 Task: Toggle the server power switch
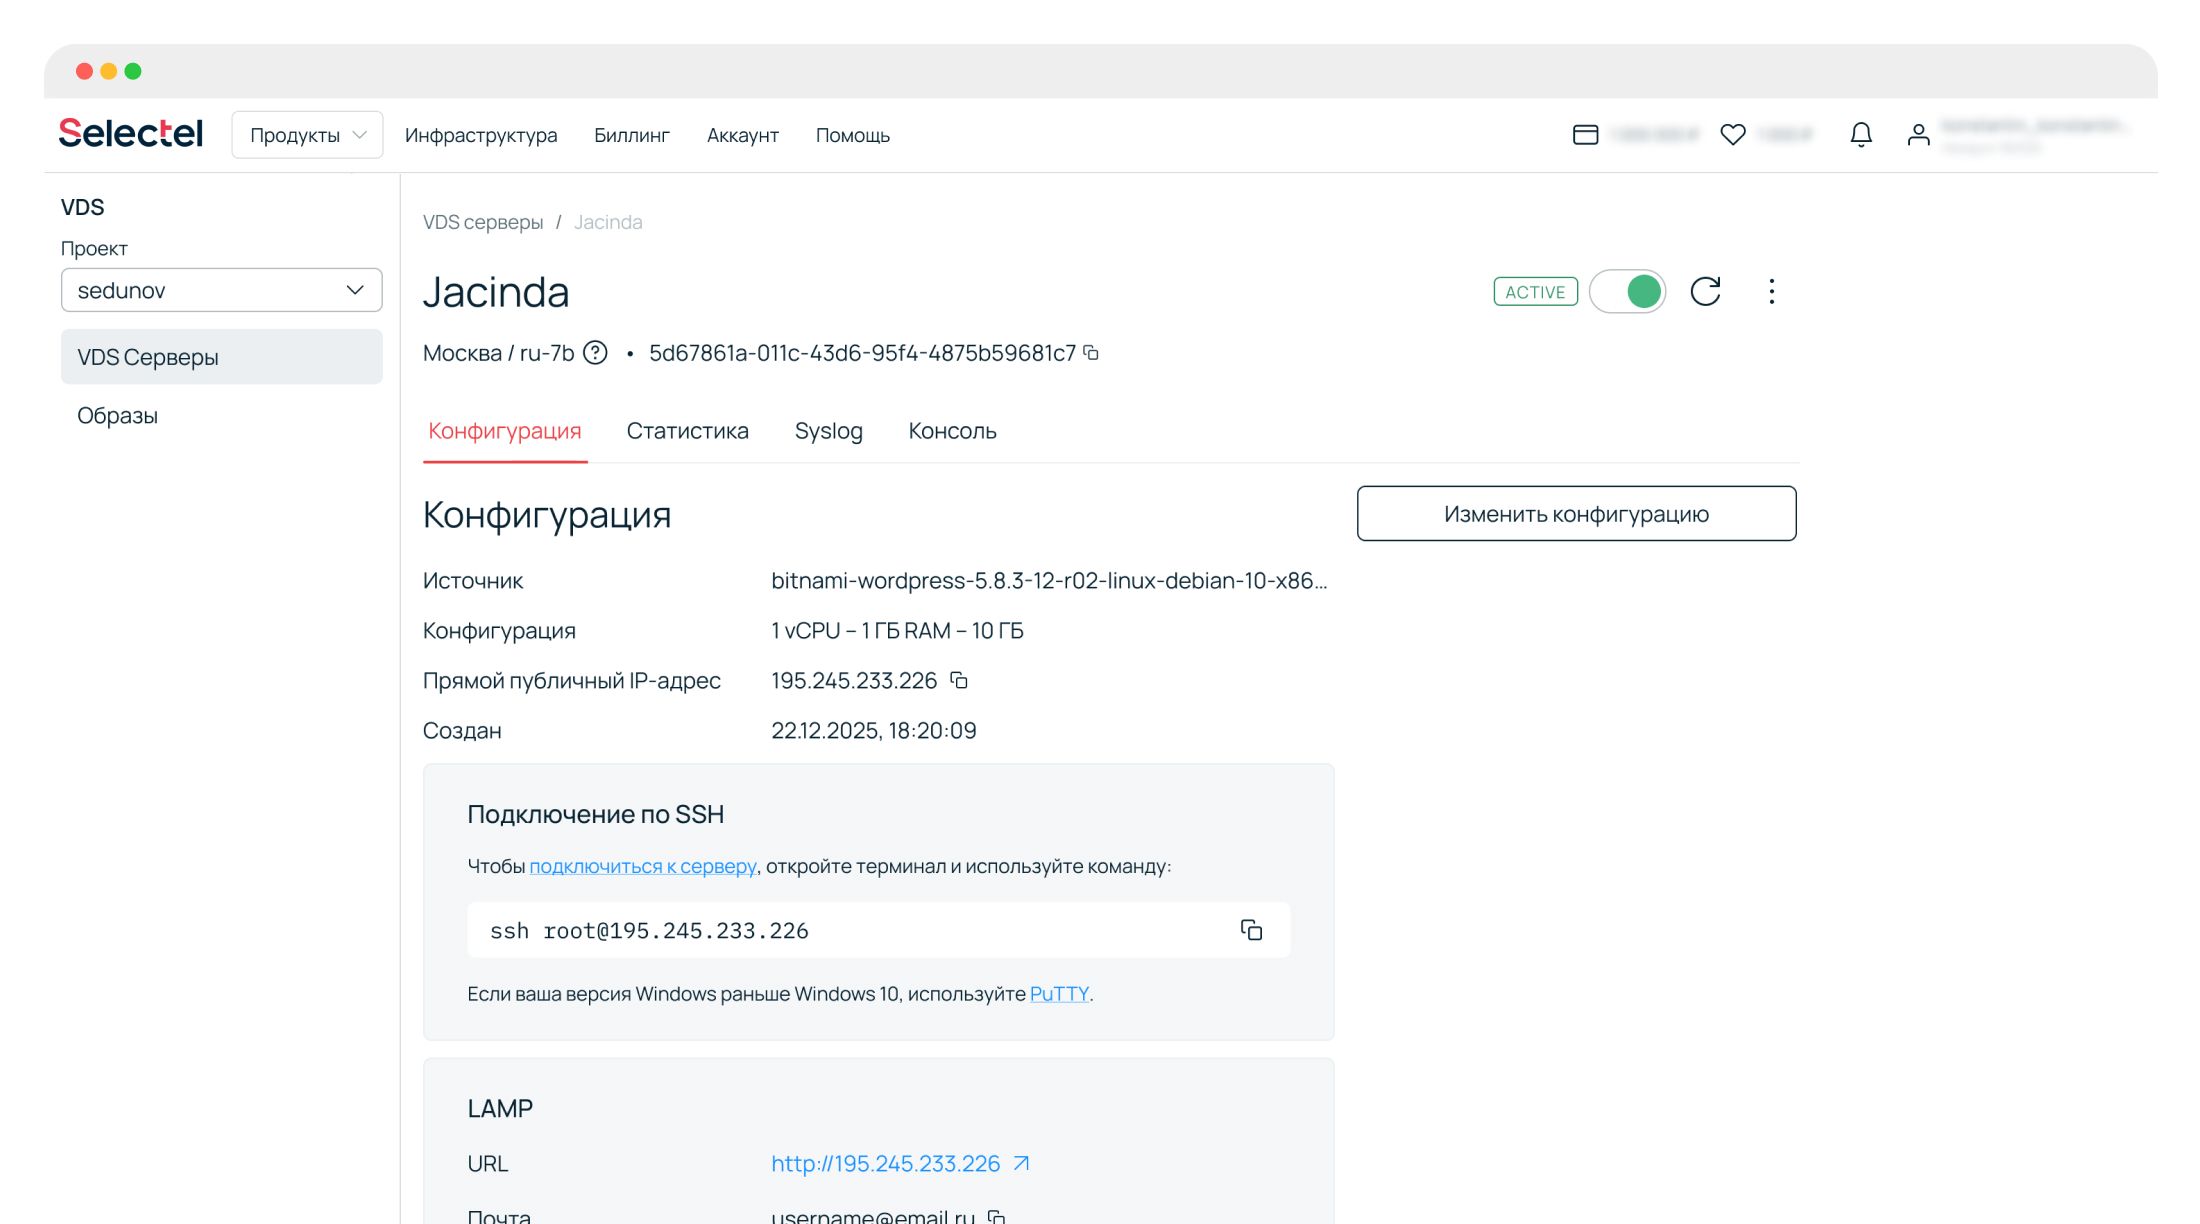tap(1628, 292)
